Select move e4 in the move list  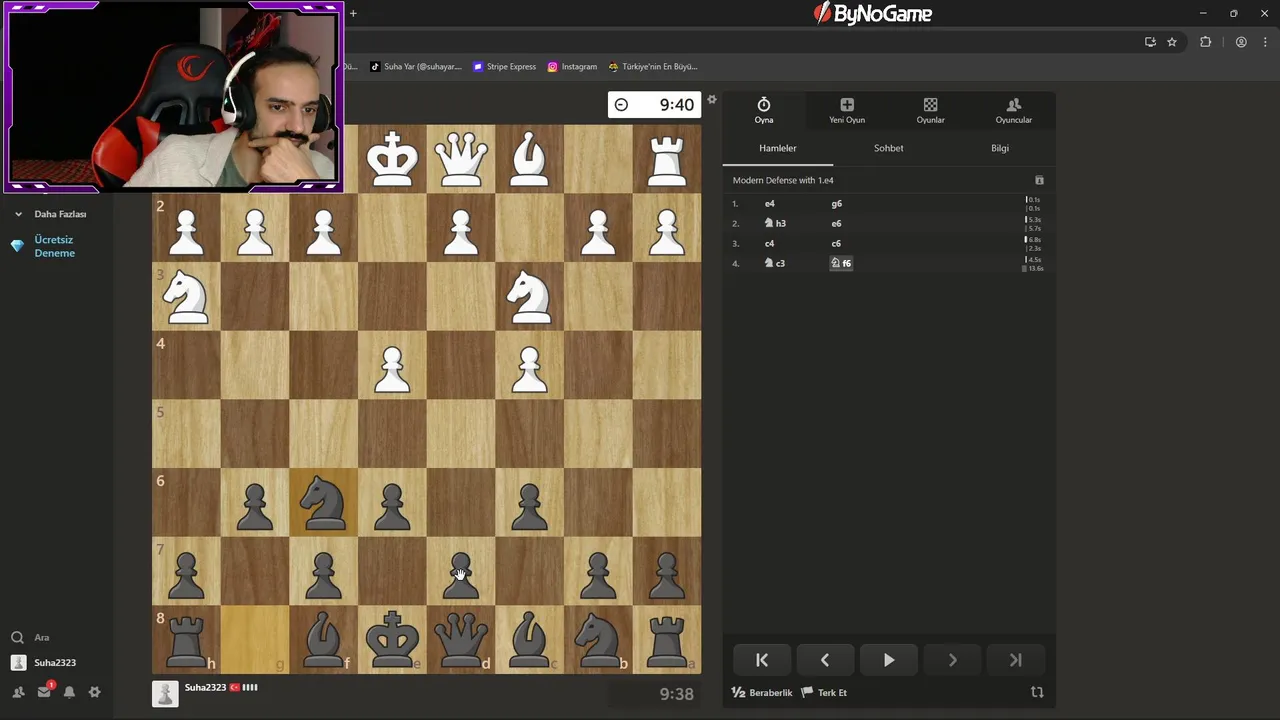(x=770, y=203)
